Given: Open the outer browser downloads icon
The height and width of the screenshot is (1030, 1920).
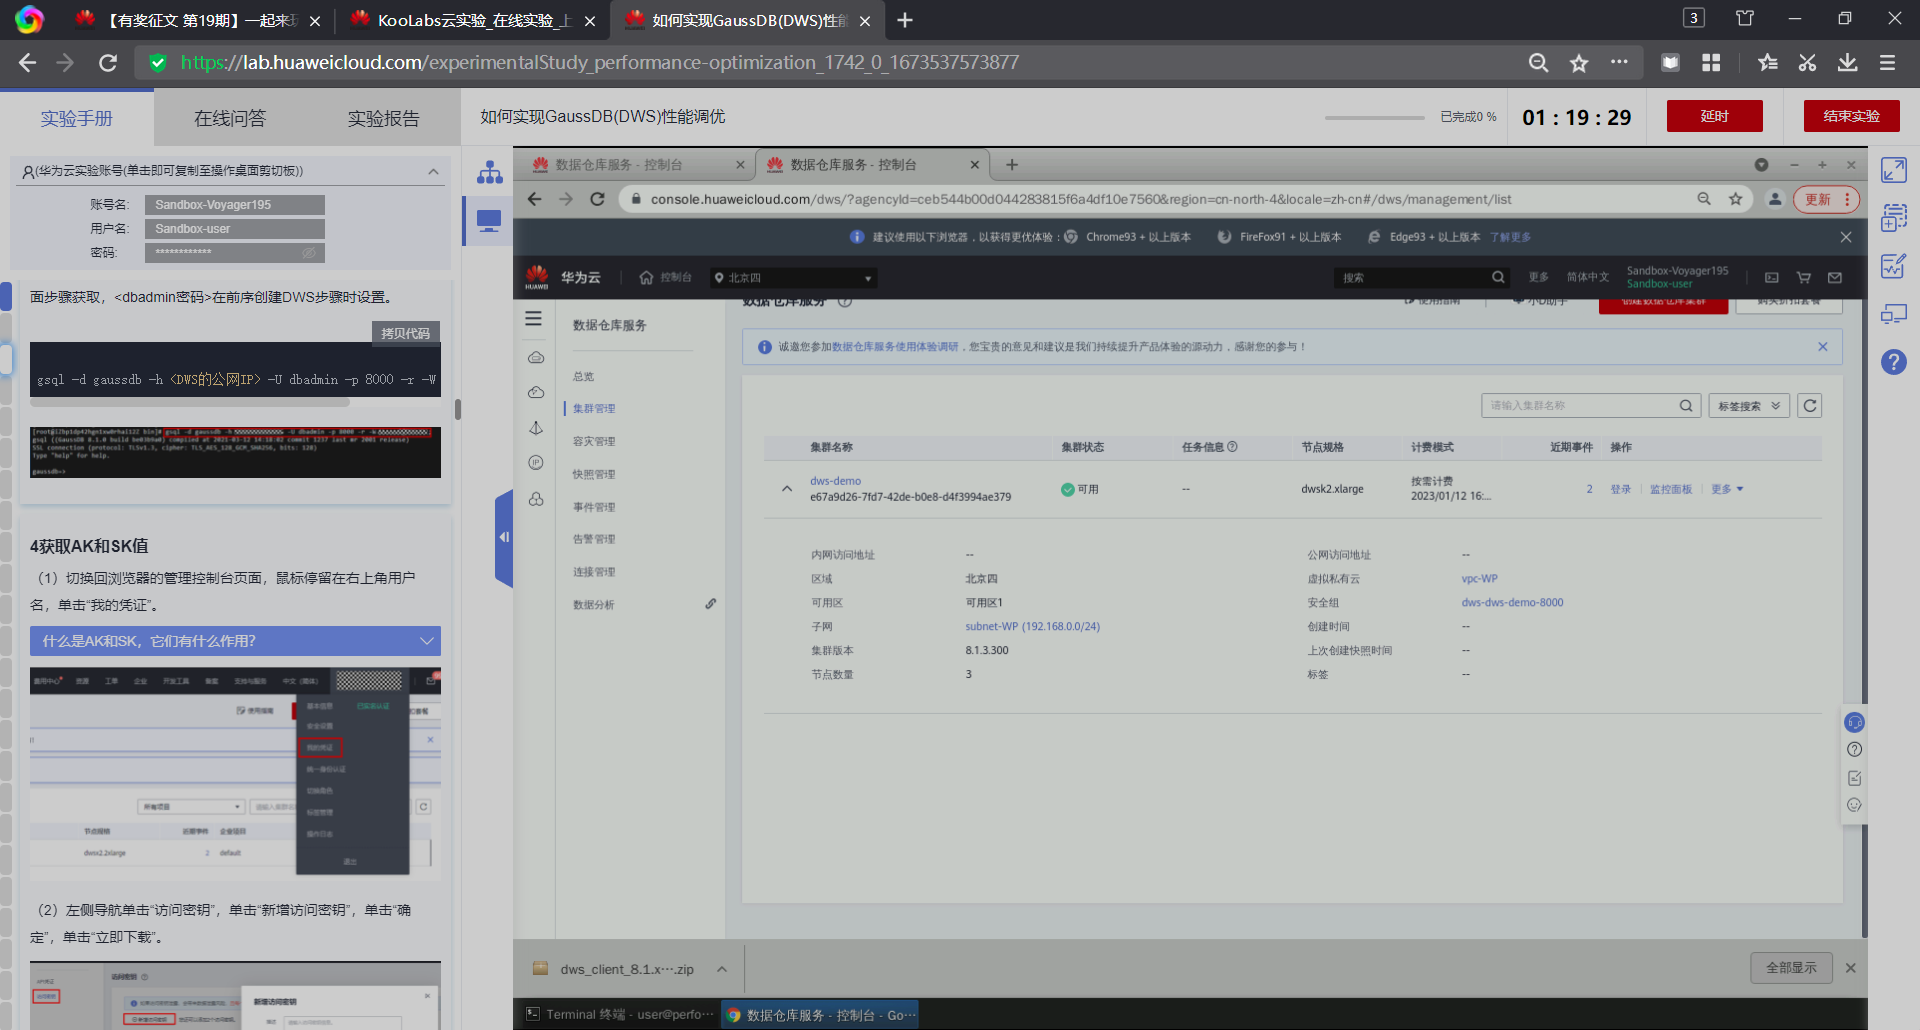Looking at the screenshot, I should pyautogui.click(x=1848, y=63).
